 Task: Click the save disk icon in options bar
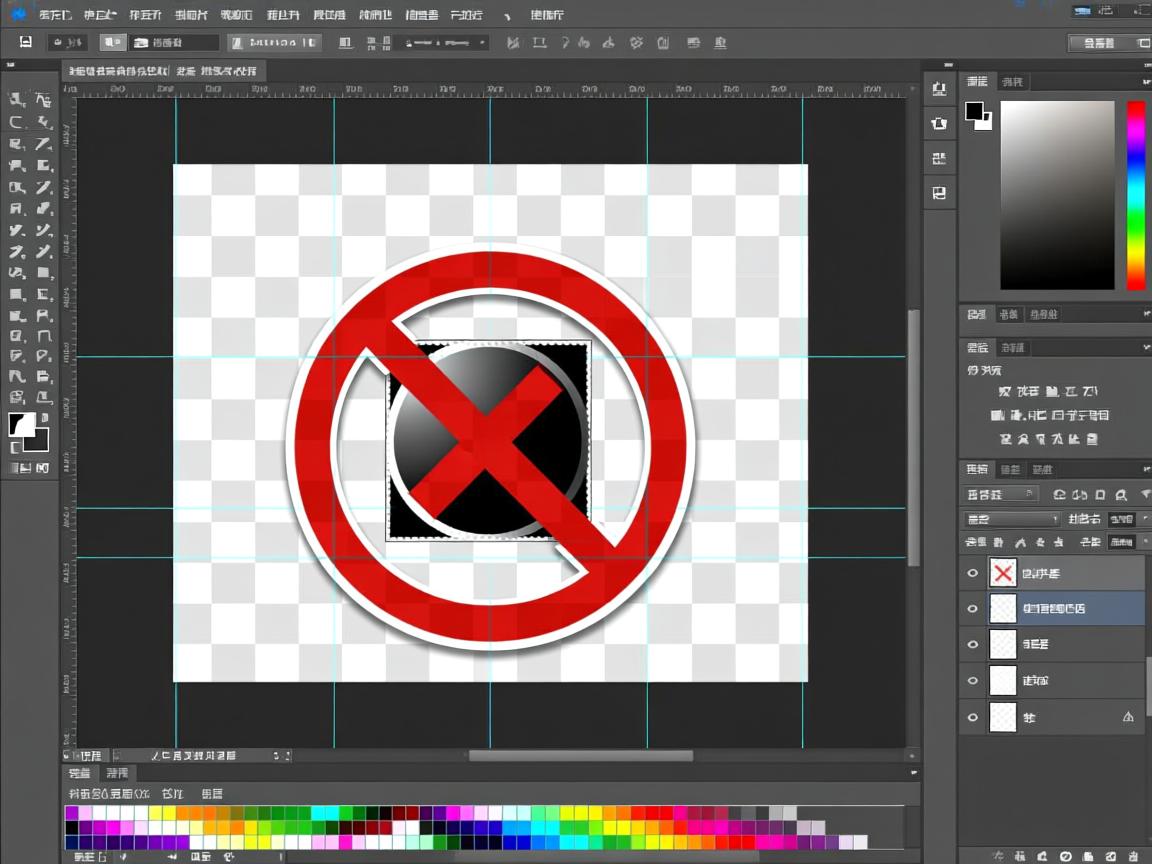tap(26, 42)
